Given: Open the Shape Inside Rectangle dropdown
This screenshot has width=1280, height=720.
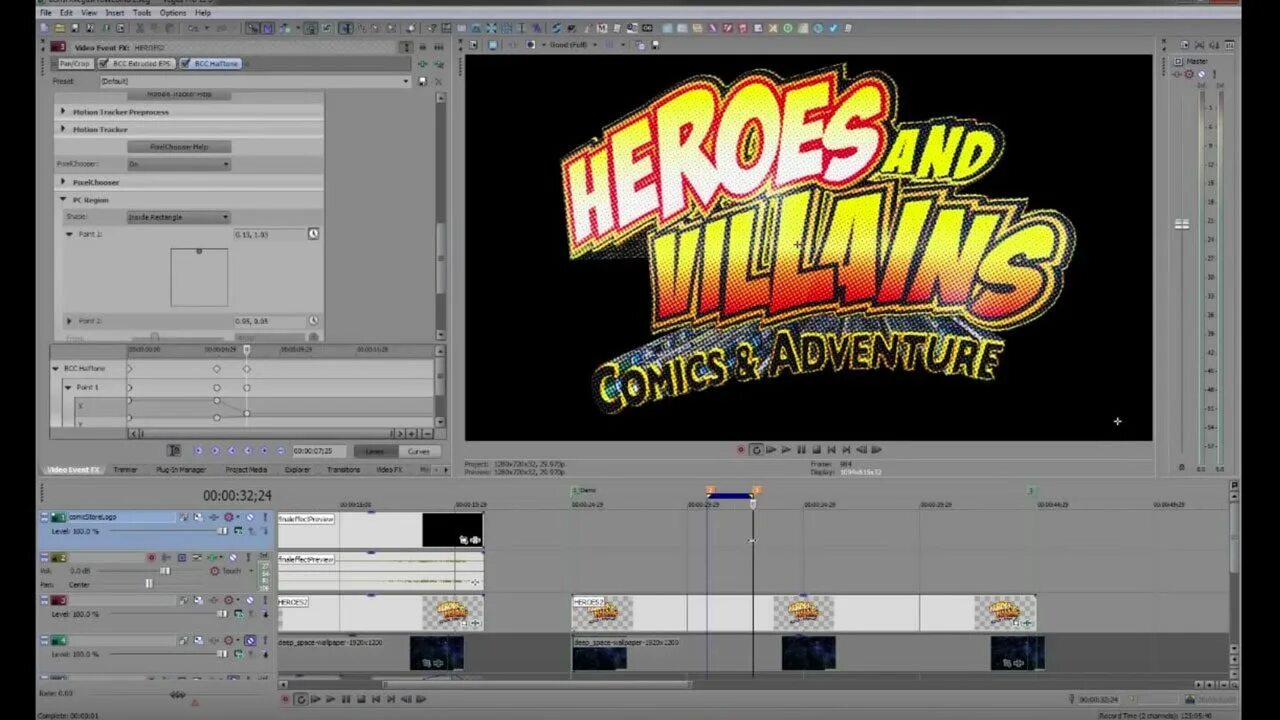Looking at the screenshot, I should point(179,217).
